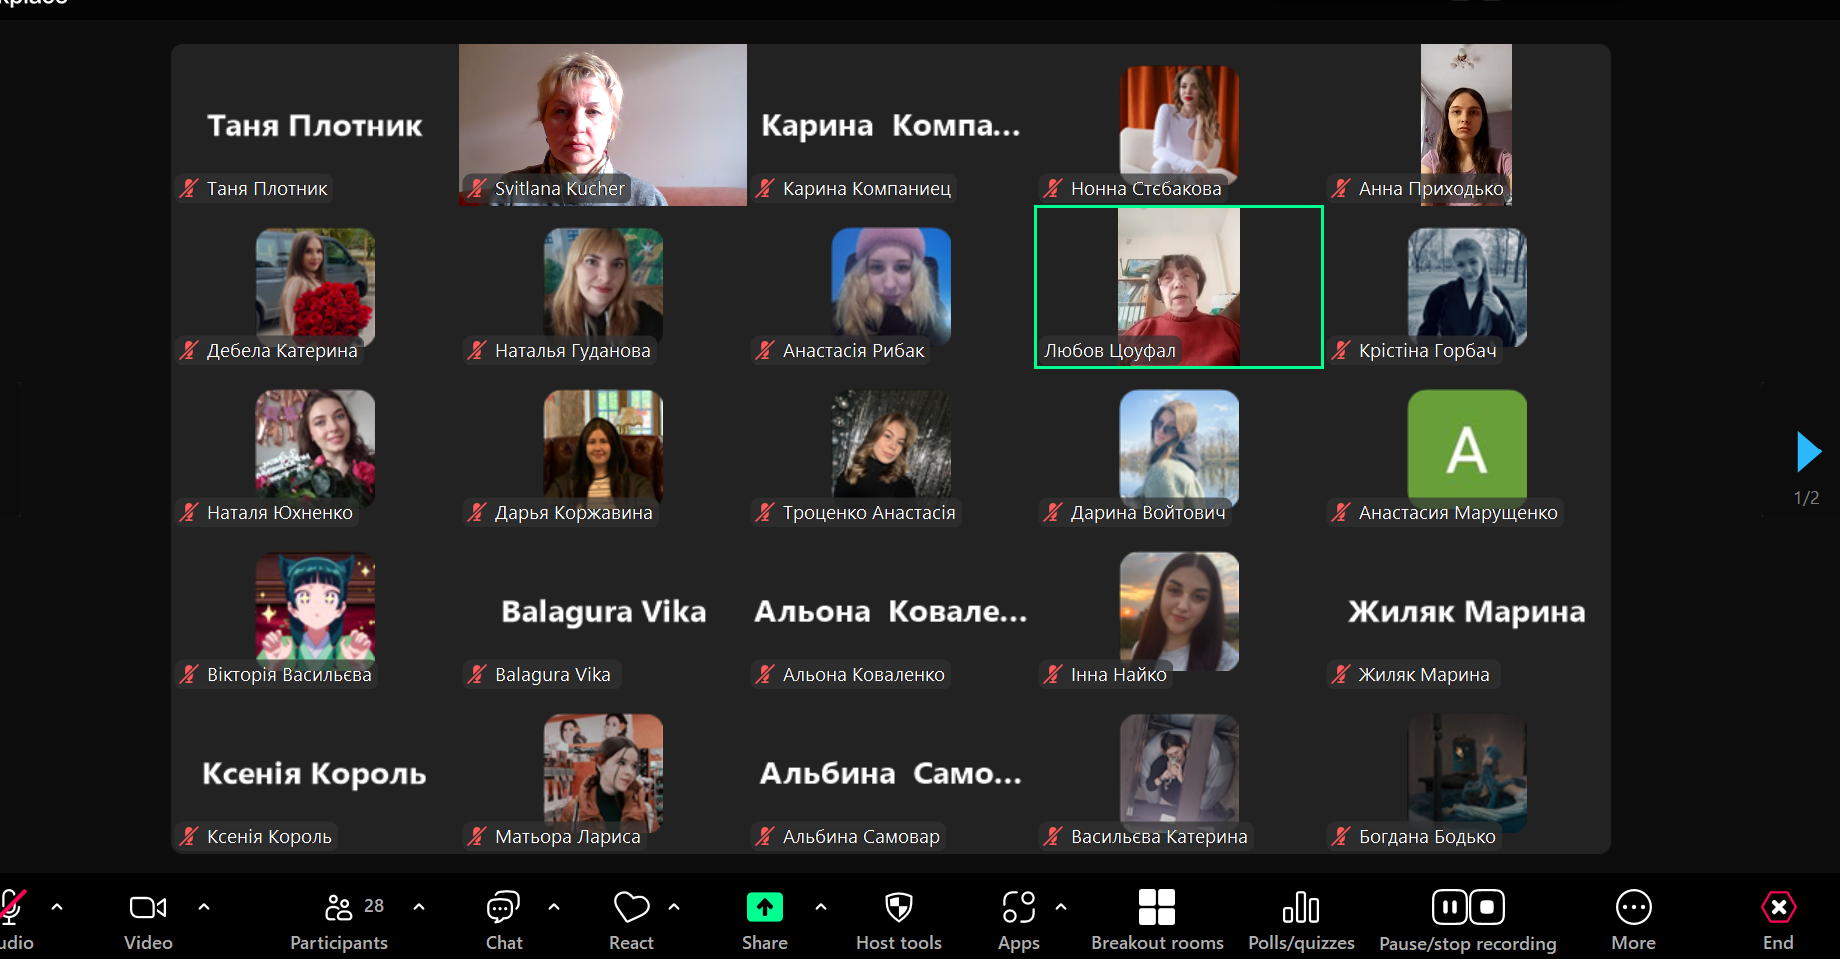Pause or stop the recording
The height and width of the screenshot is (959, 1840).
click(1467, 919)
